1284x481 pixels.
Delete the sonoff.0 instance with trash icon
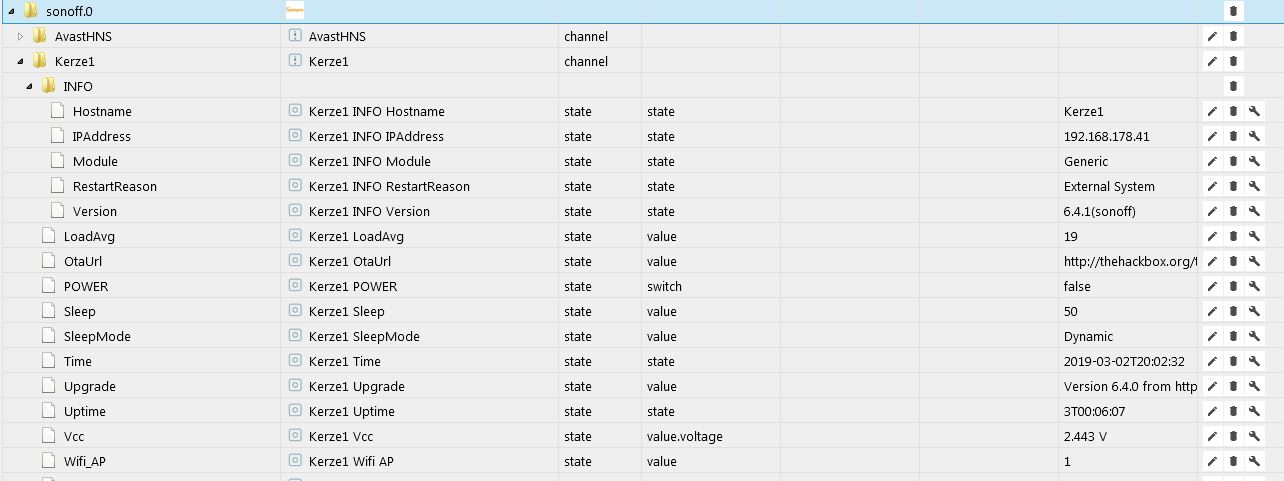1233,11
